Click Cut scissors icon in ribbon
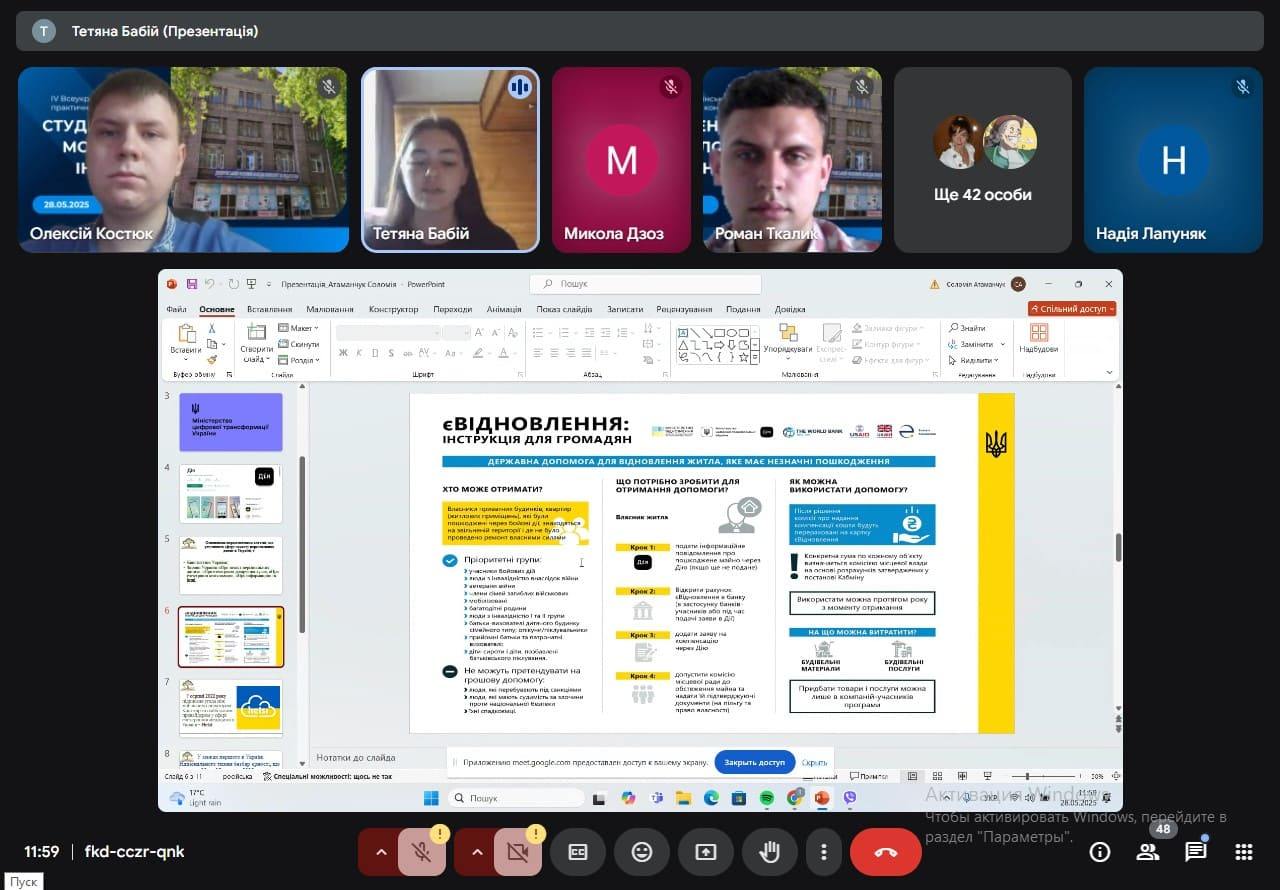1280x890 pixels. click(x=212, y=328)
